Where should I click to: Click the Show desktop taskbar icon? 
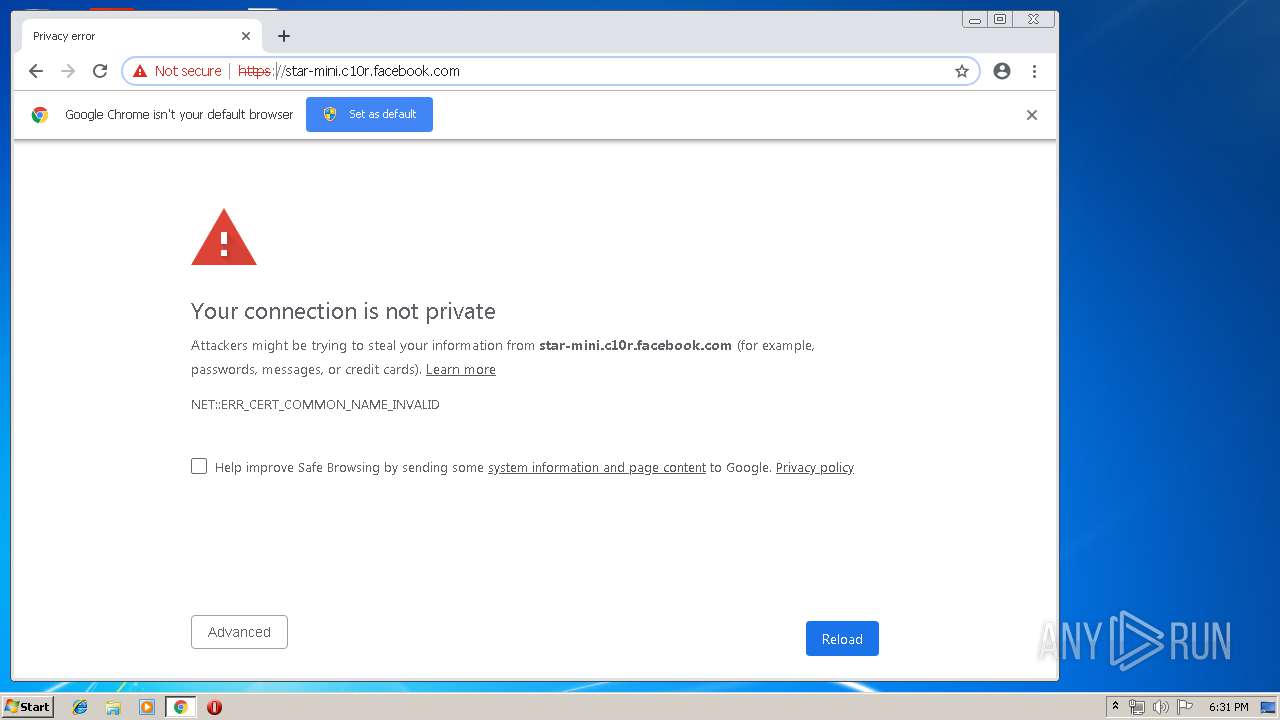(x=1268, y=707)
